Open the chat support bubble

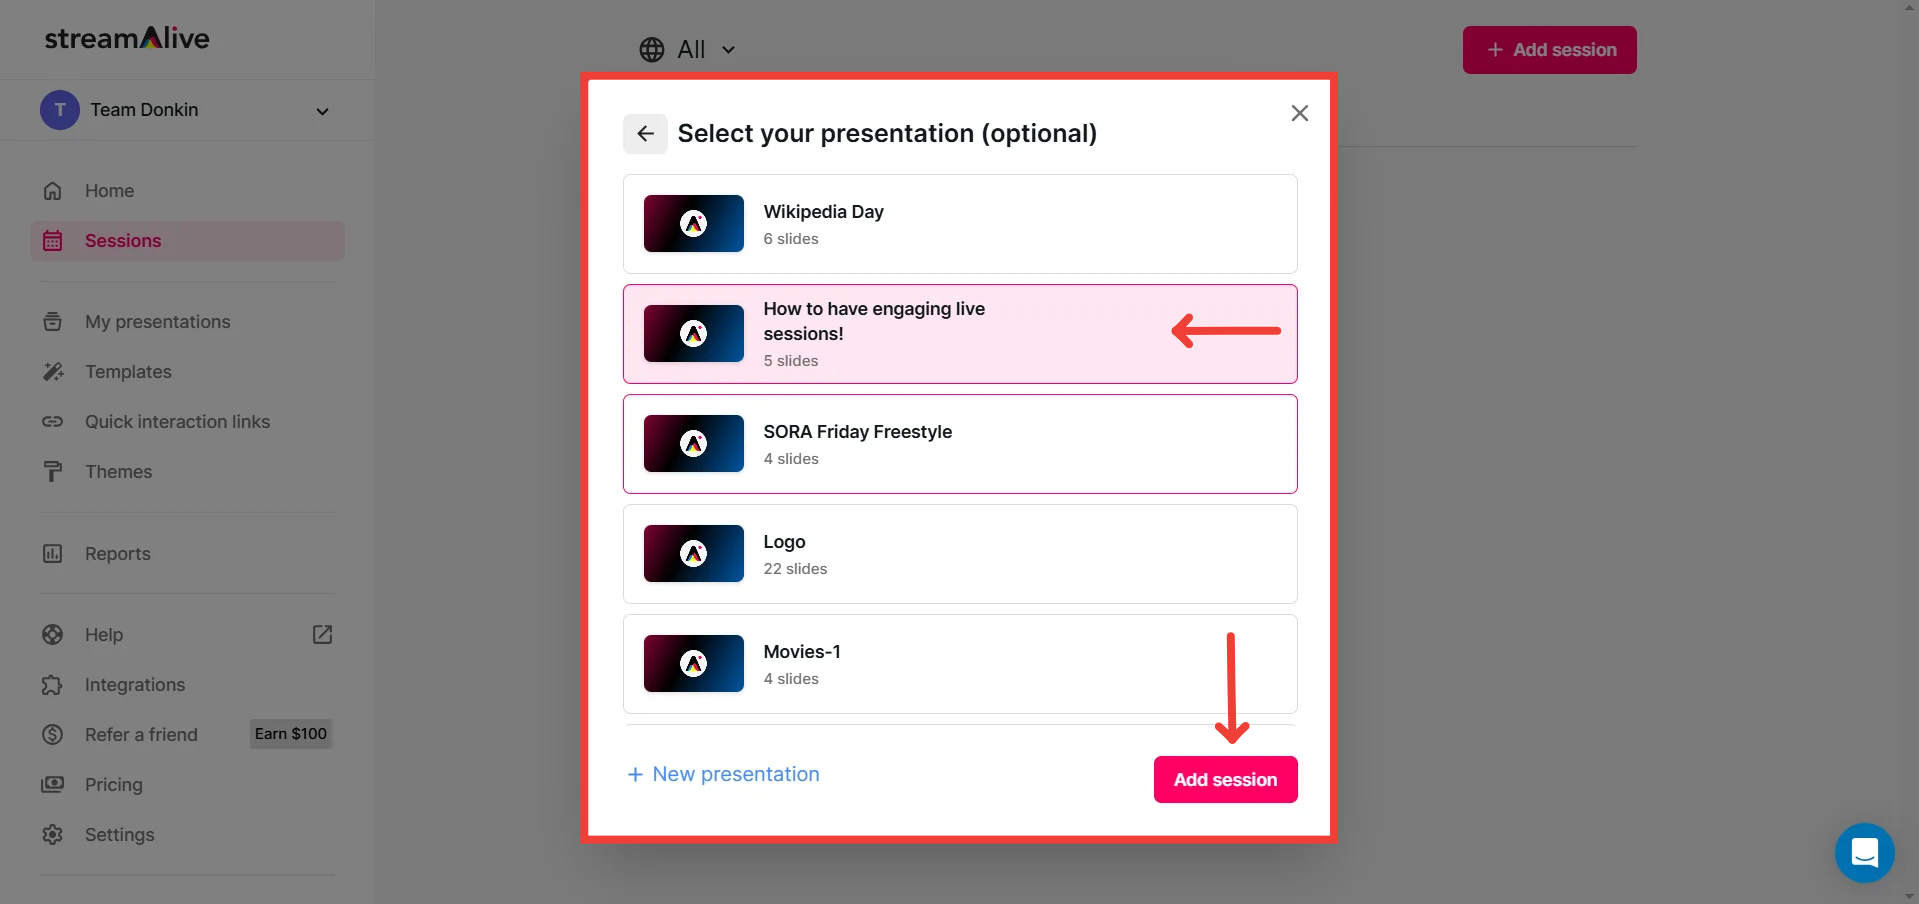1864,853
